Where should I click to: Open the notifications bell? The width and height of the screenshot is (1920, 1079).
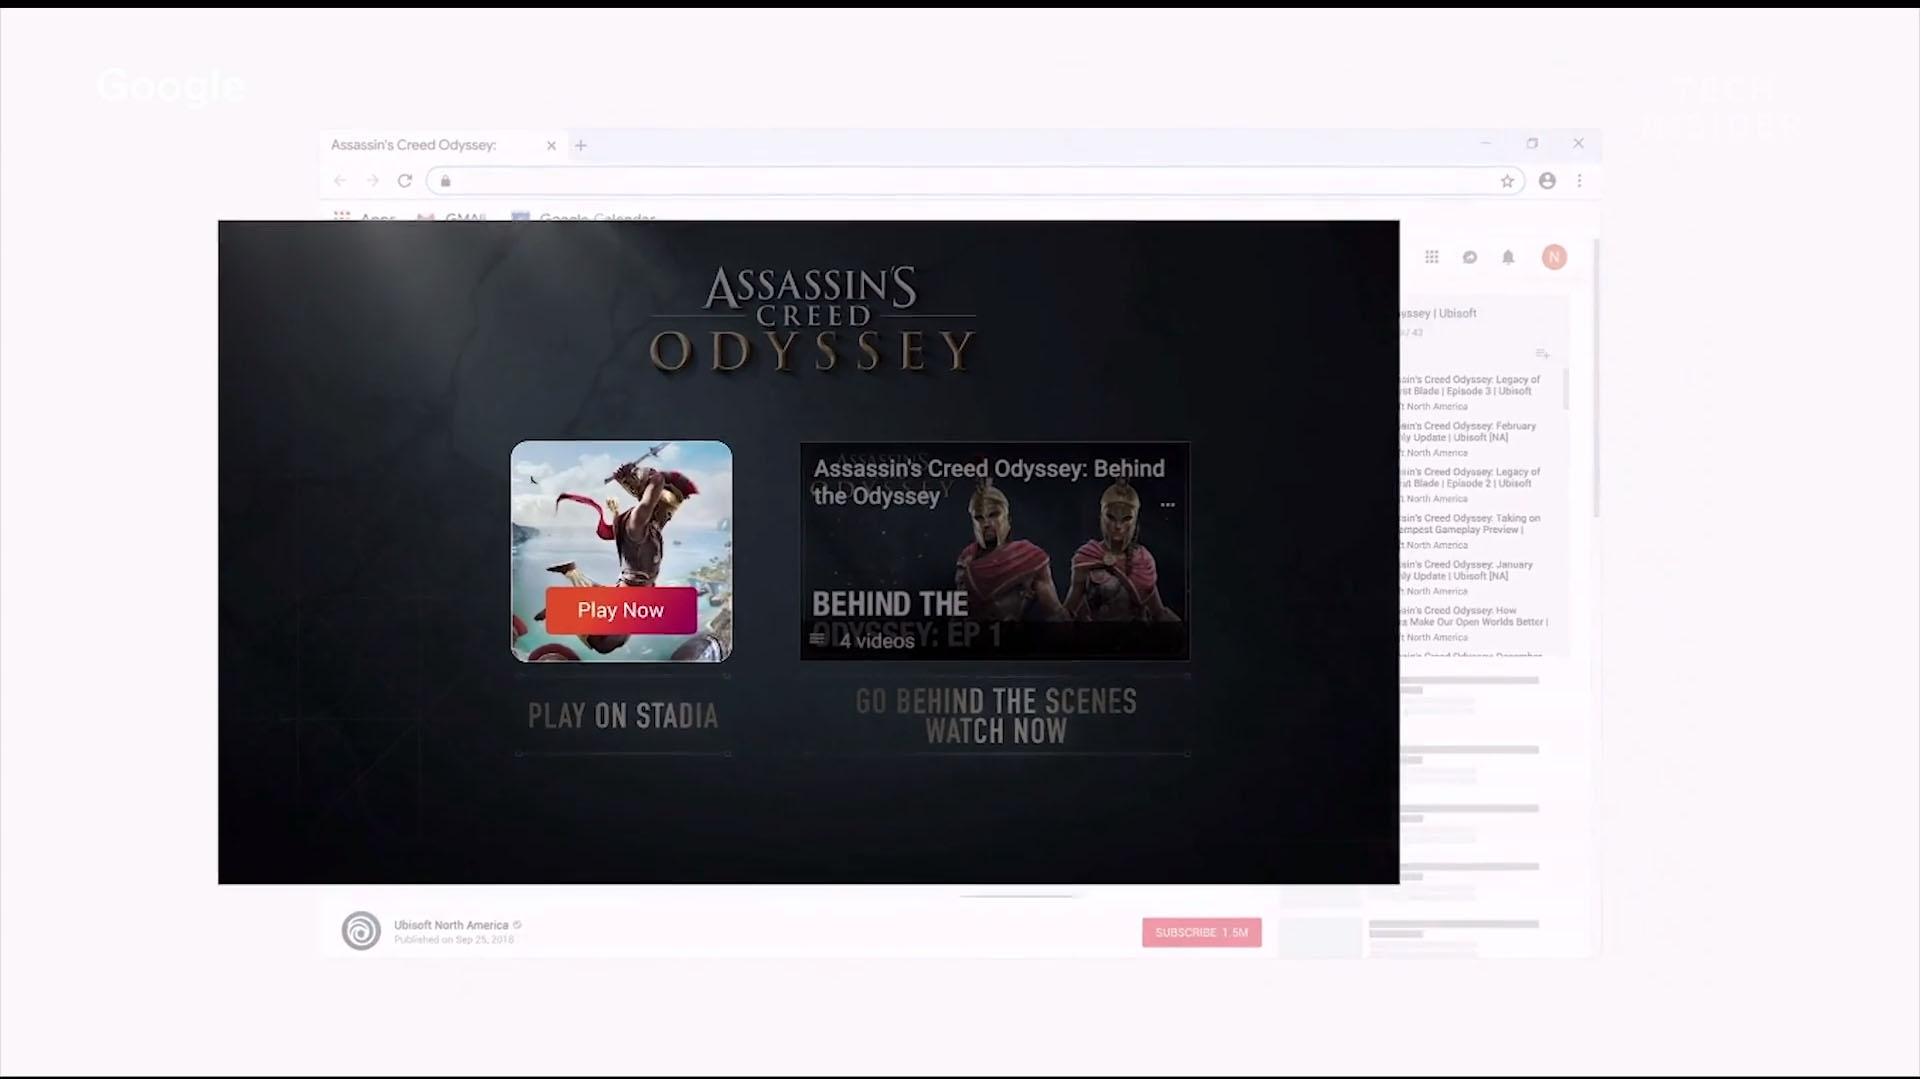click(x=1508, y=257)
